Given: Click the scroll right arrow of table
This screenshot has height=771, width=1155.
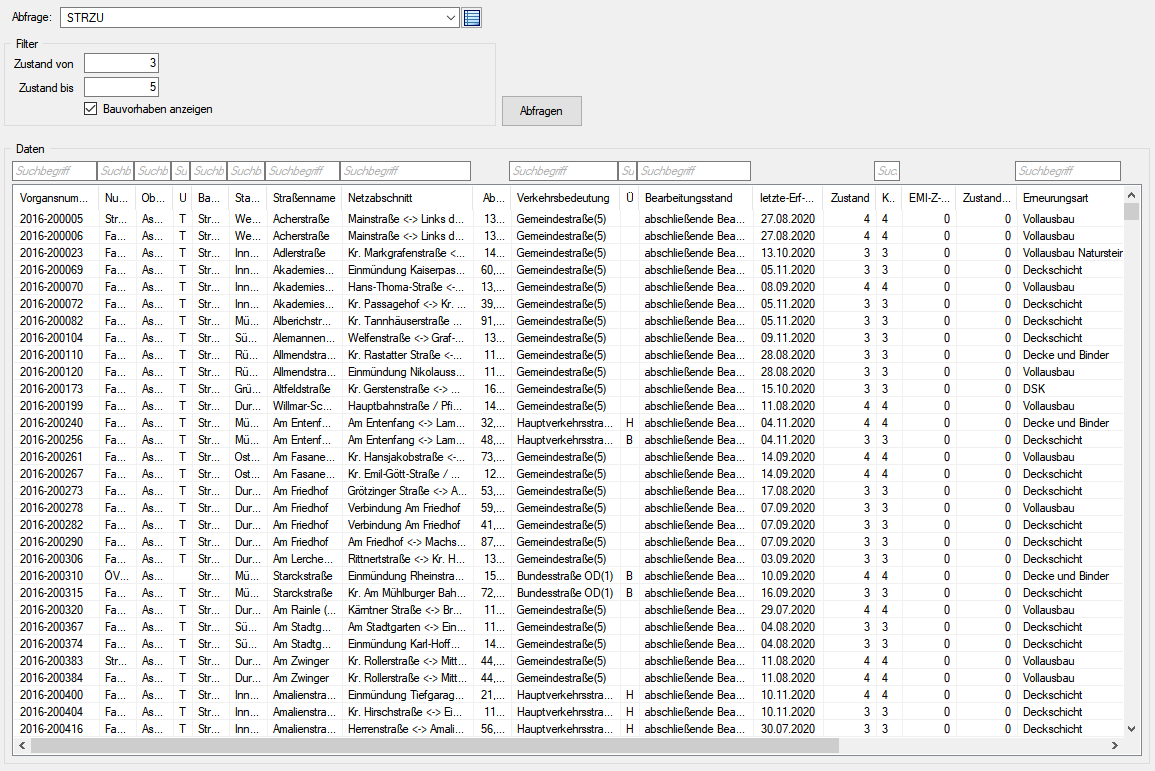Looking at the screenshot, I should point(1117,745).
